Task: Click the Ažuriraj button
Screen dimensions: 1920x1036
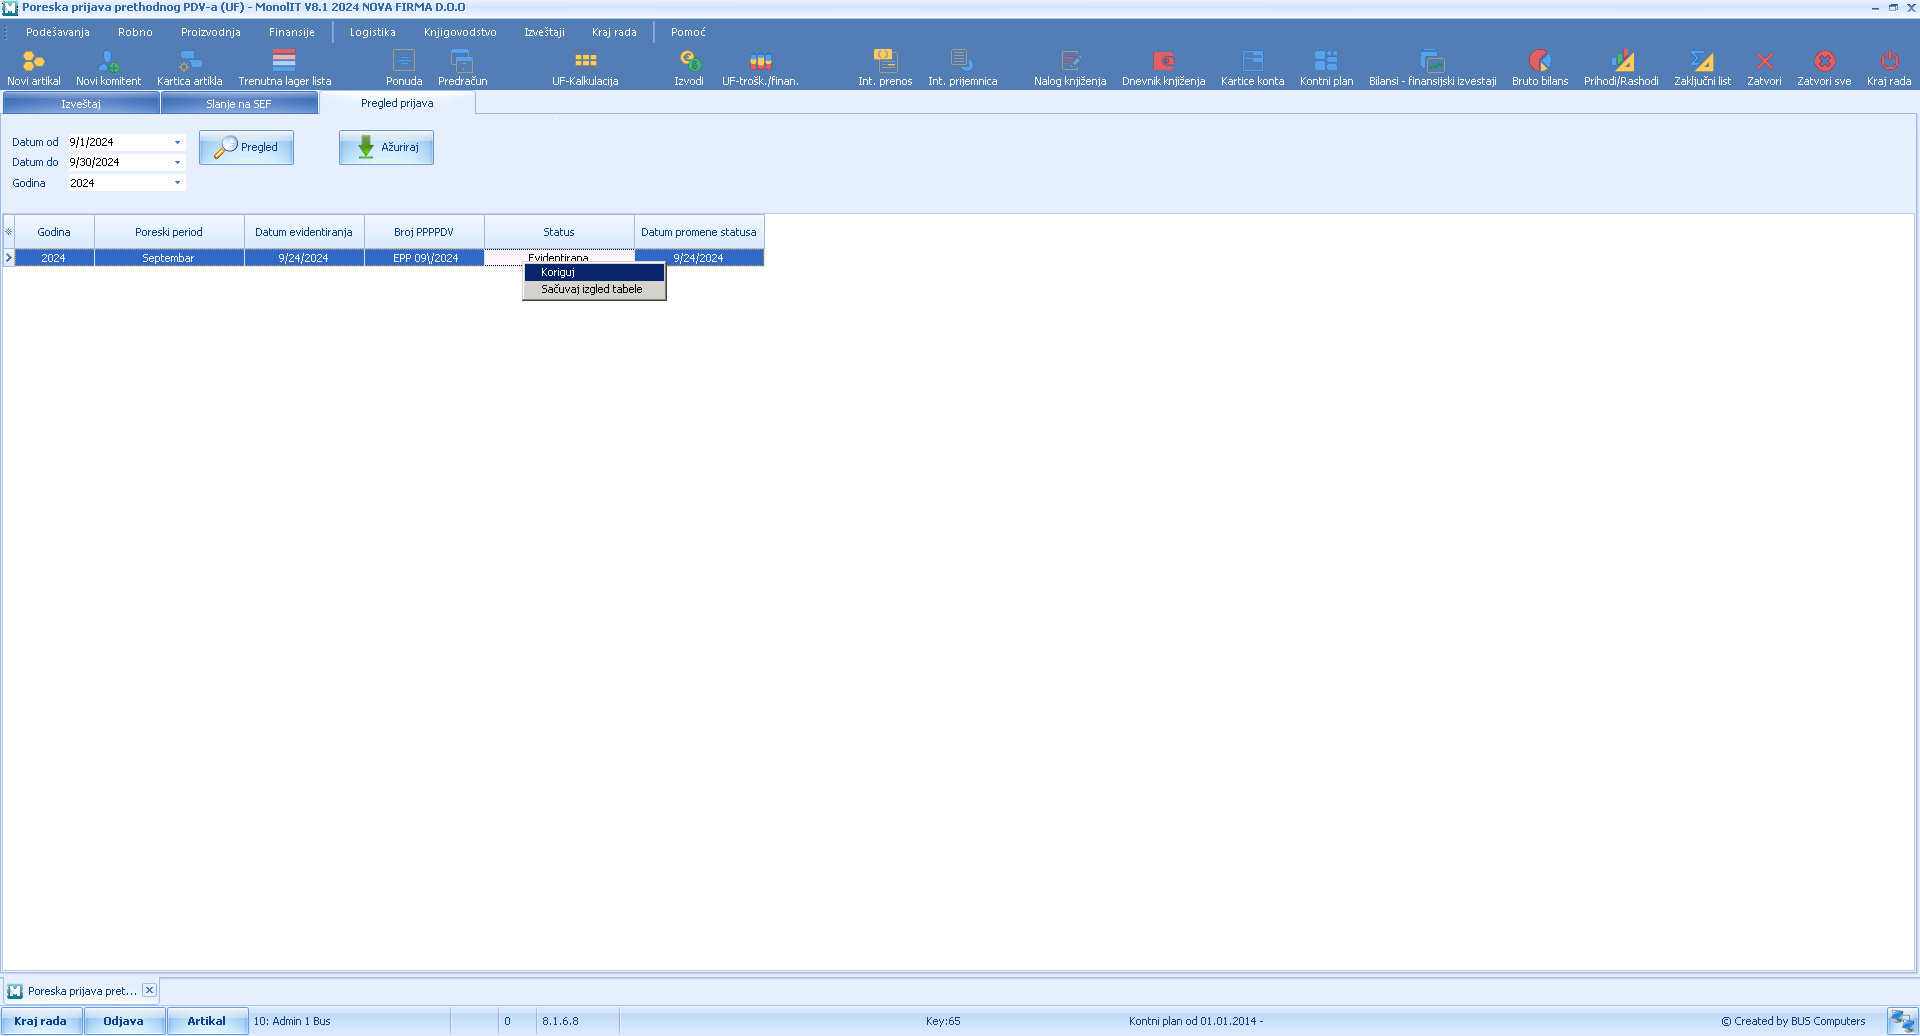Action: (386, 147)
